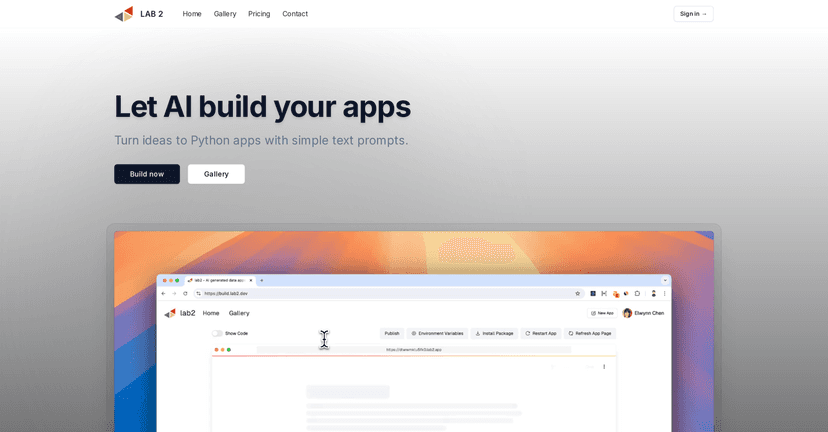Open the Home page in top navigation
The height and width of the screenshot is (432, 828).
pyautogui.click(x=192, y=14)
